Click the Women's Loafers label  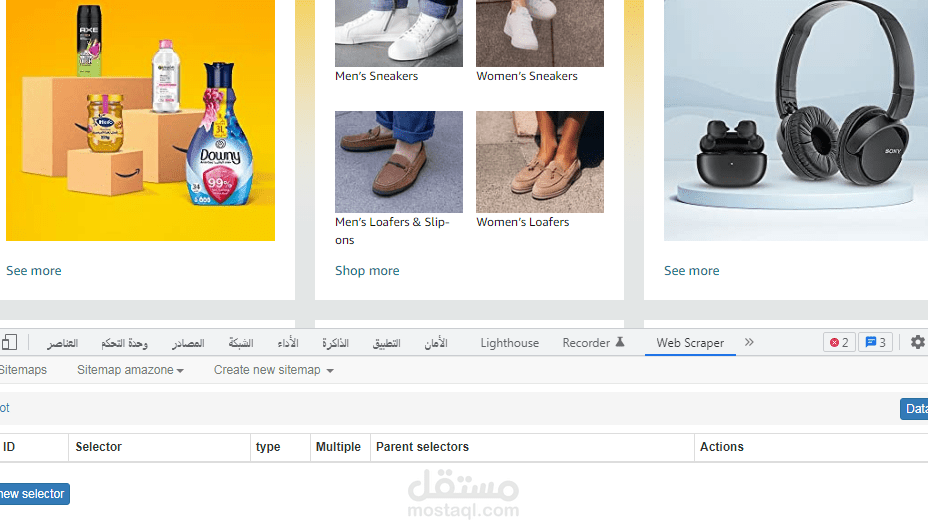[523, 222]
